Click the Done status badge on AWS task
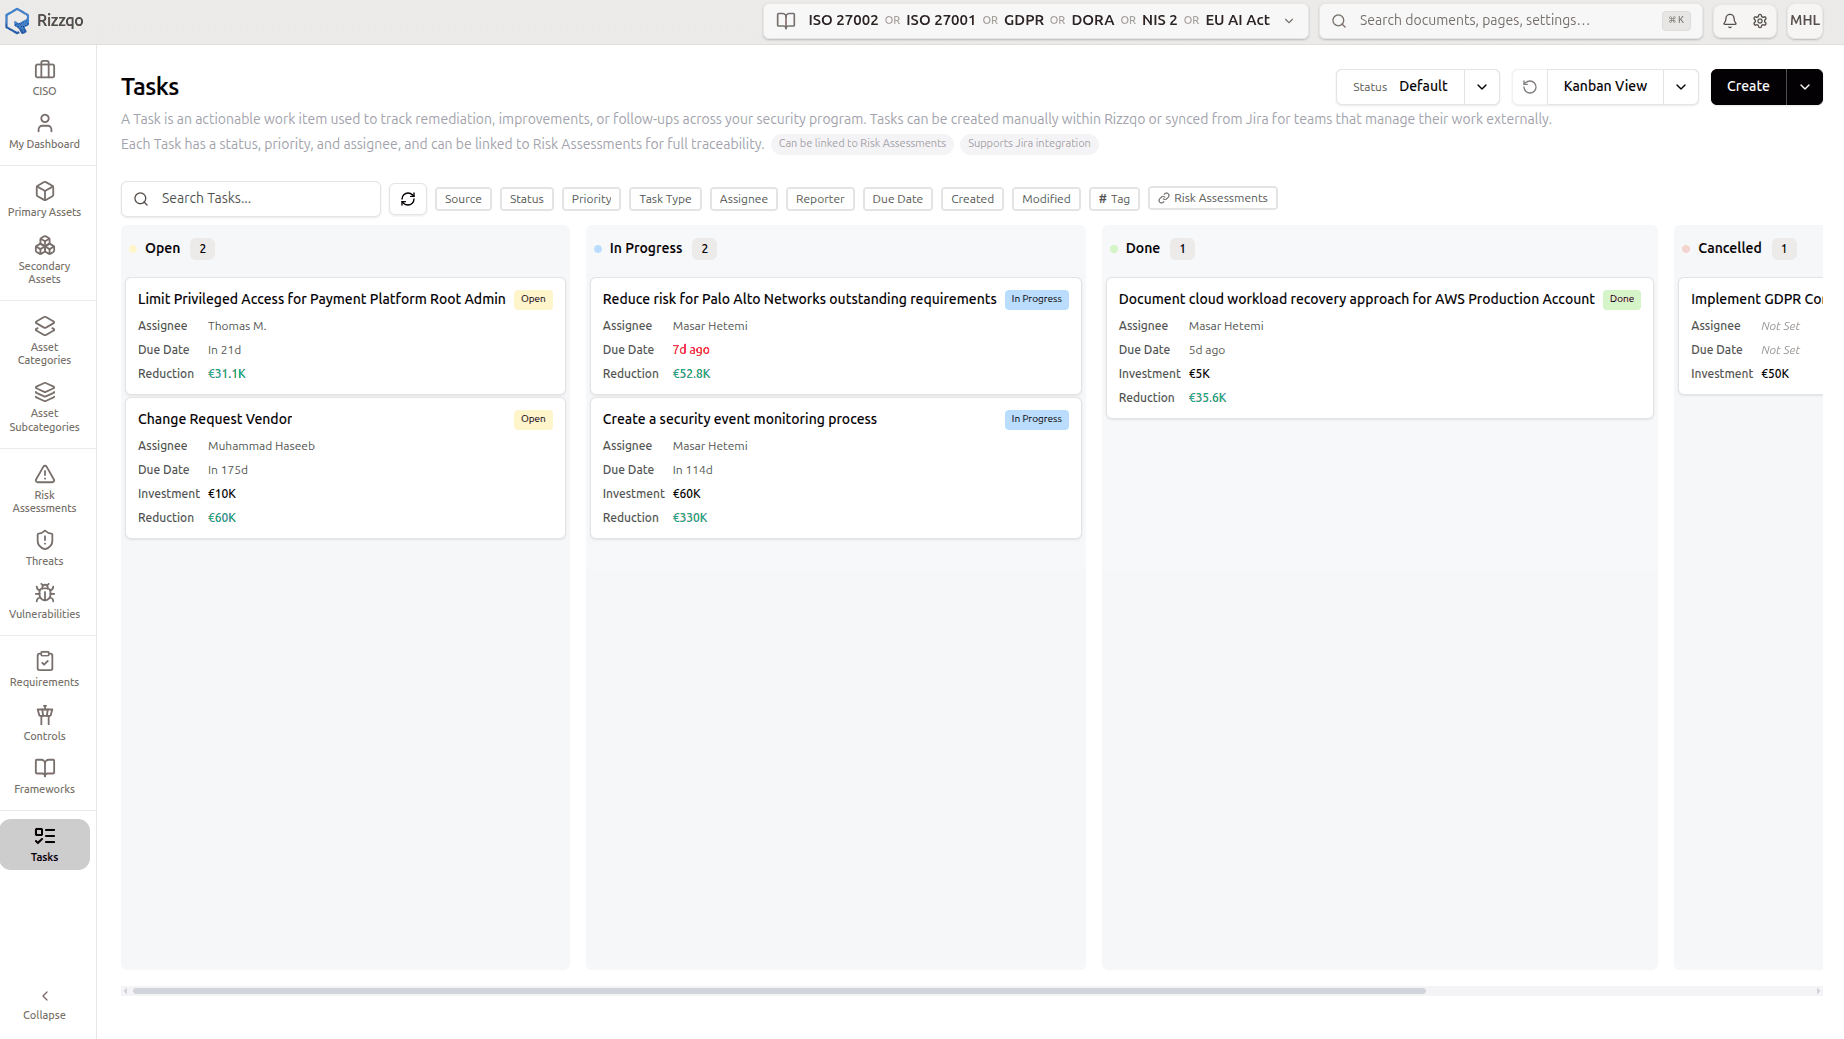 [1622, 299]
